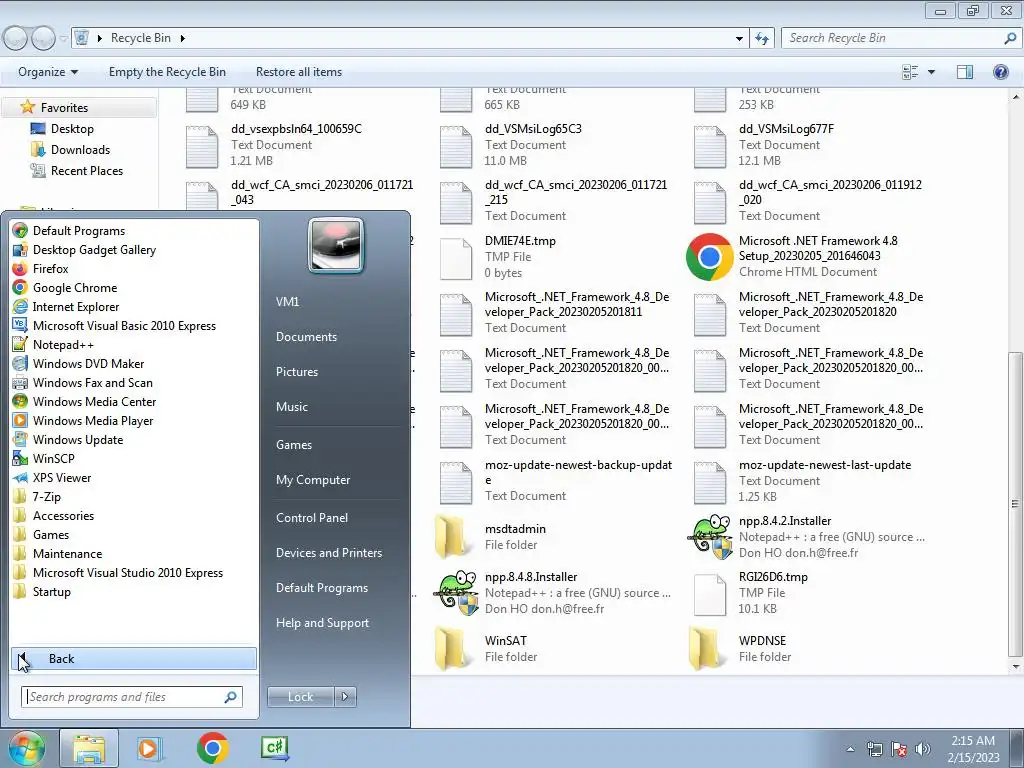This screenshot has width=1024, height=768.
Task: Click the Search Recycle Bin field
Action: (901, 38)
